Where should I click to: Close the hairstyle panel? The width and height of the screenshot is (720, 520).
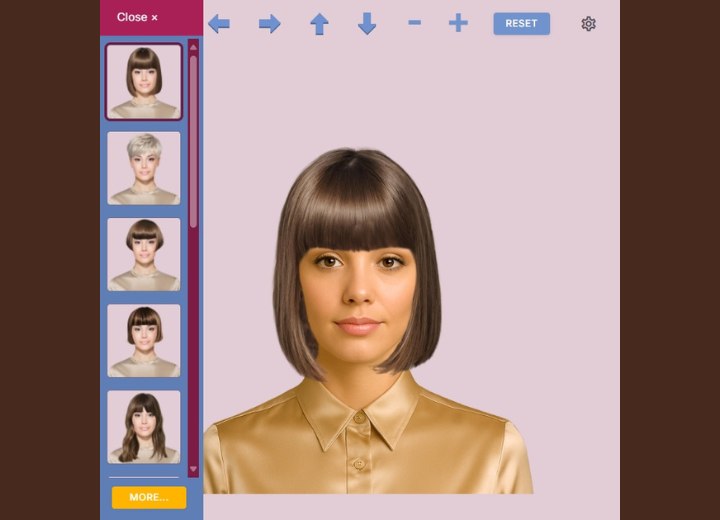(x=137, y=17)
